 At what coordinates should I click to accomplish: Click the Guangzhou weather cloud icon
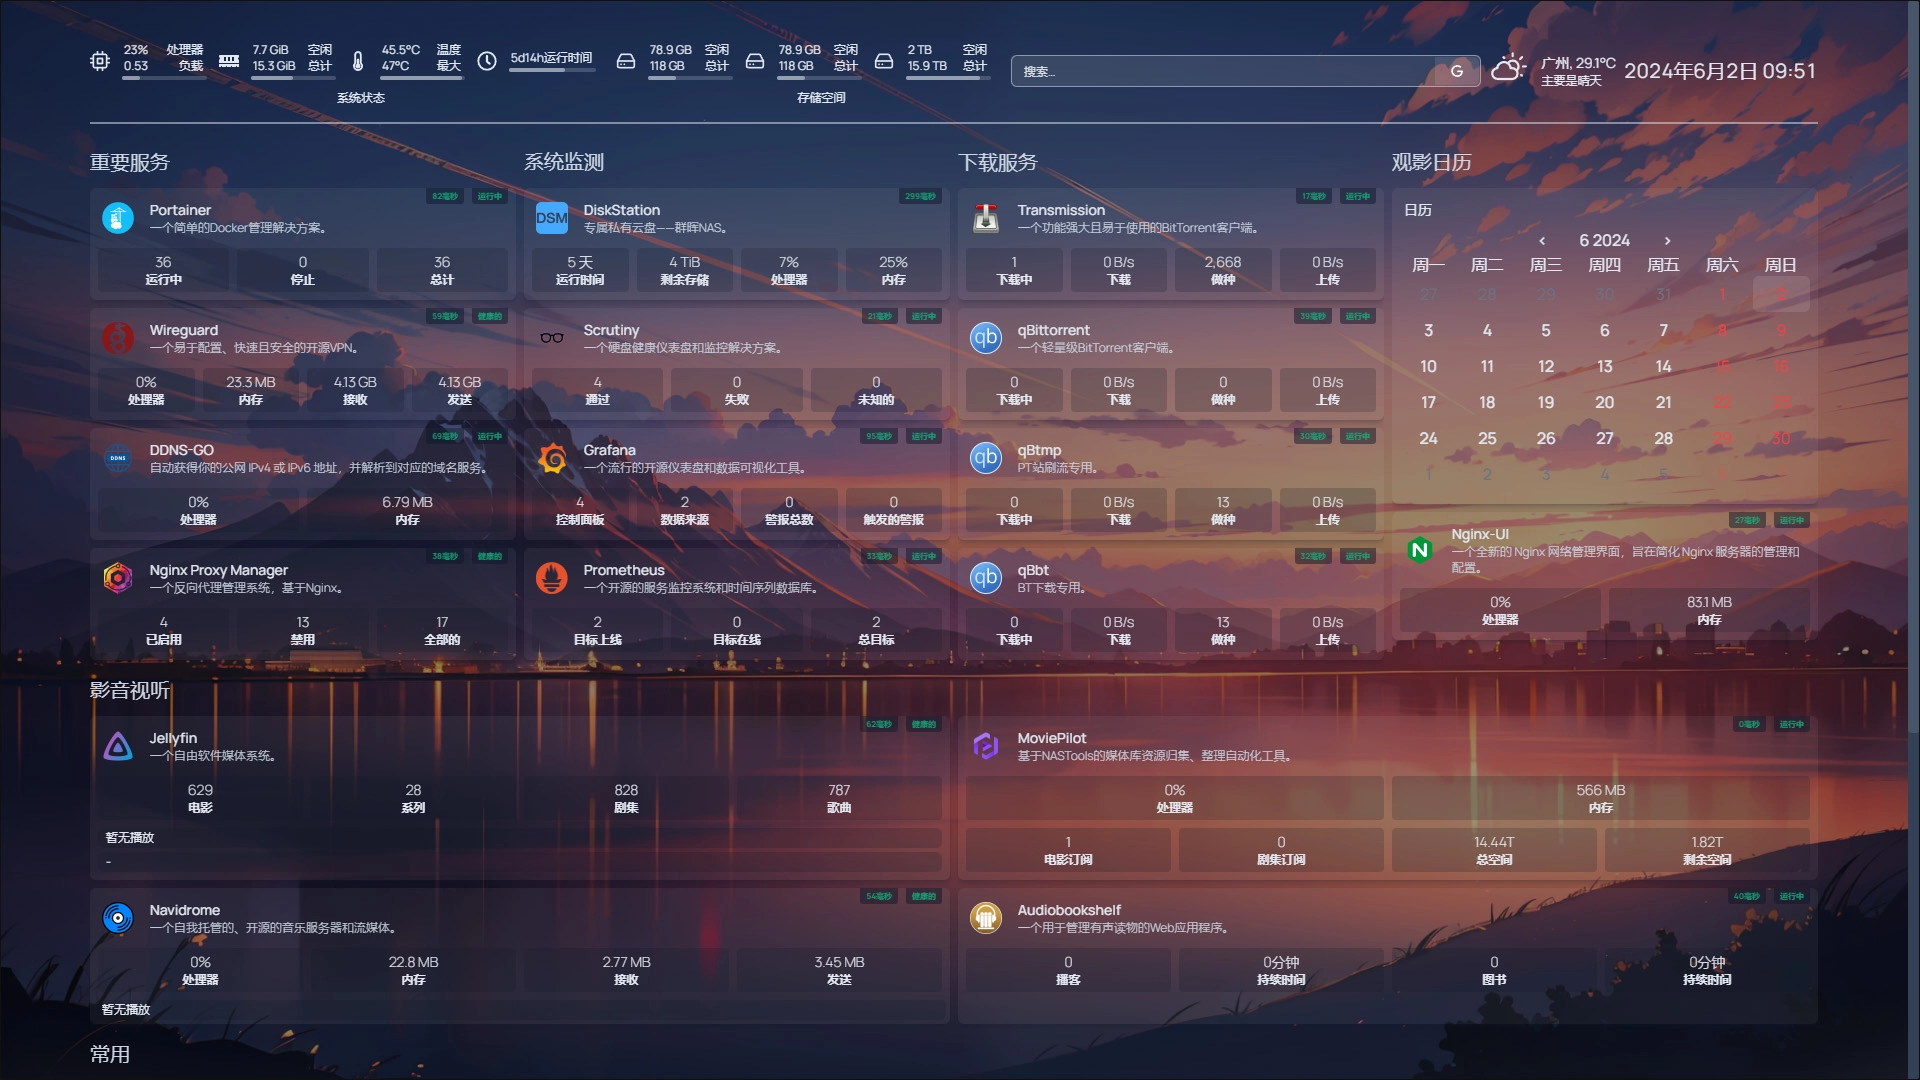pyautogui.click(x=1509, y=68)
